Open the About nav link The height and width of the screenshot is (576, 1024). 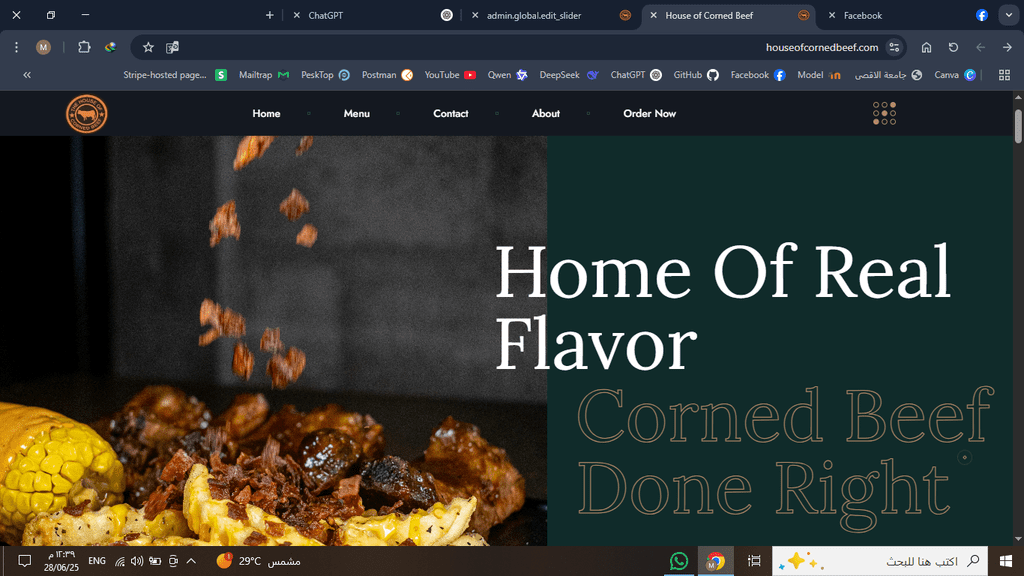(545, 114)
